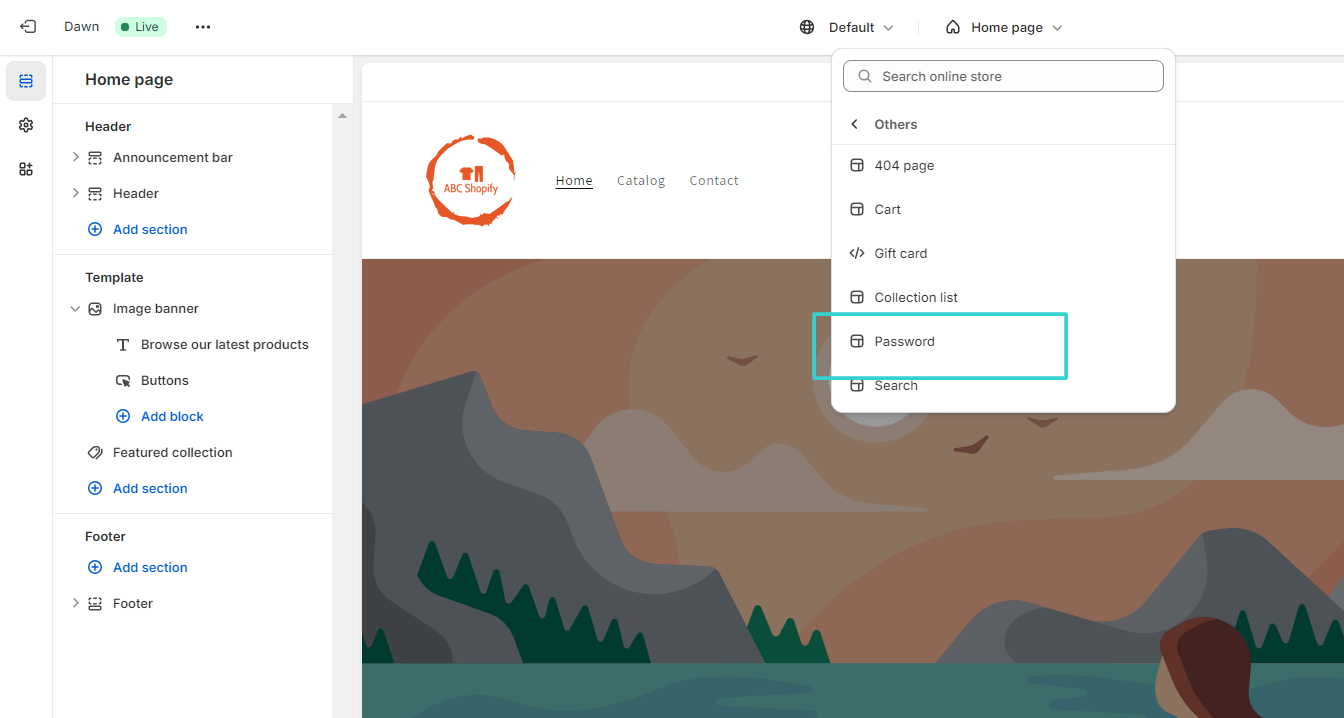Screen dimensions: 1344x718
Task: Click the Image banner section icon
Action: 94,308
